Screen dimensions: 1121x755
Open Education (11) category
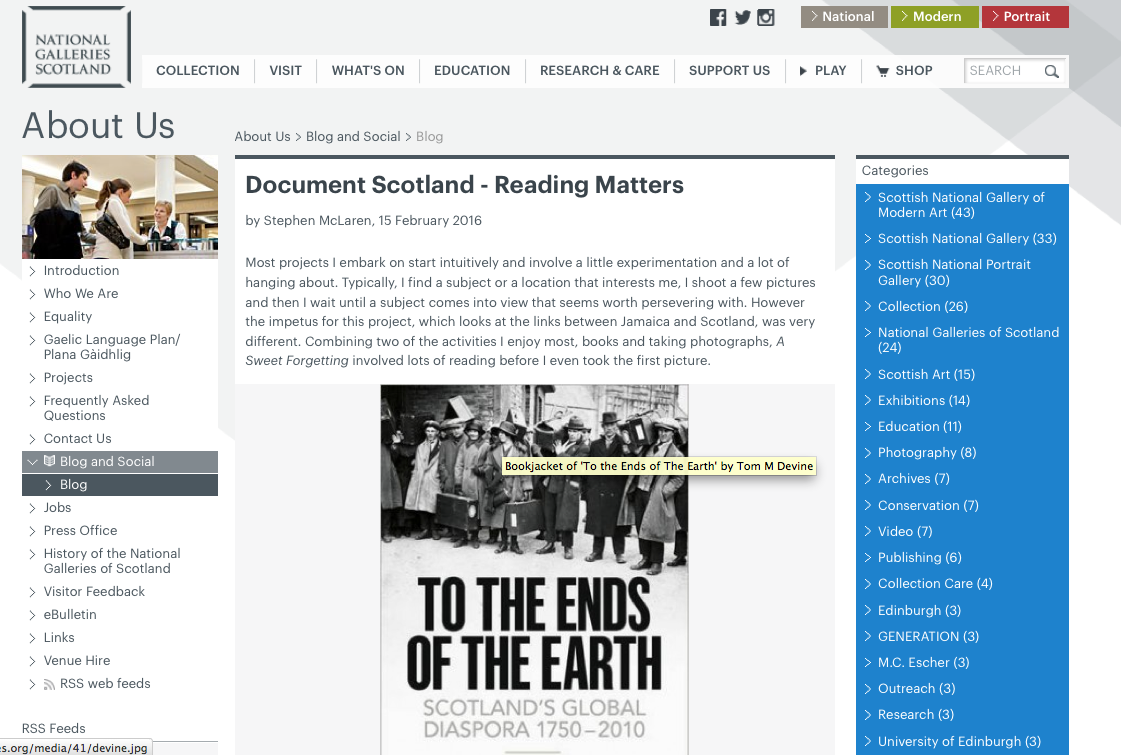coord(920,427)
